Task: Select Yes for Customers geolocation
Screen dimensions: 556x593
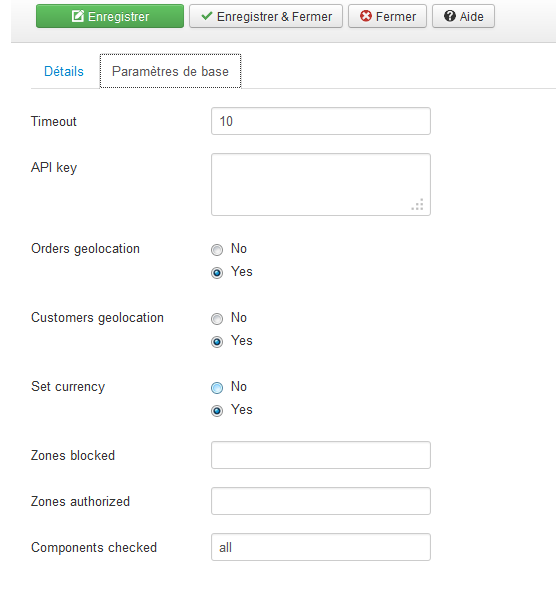Action: click(x=217, y=342)
